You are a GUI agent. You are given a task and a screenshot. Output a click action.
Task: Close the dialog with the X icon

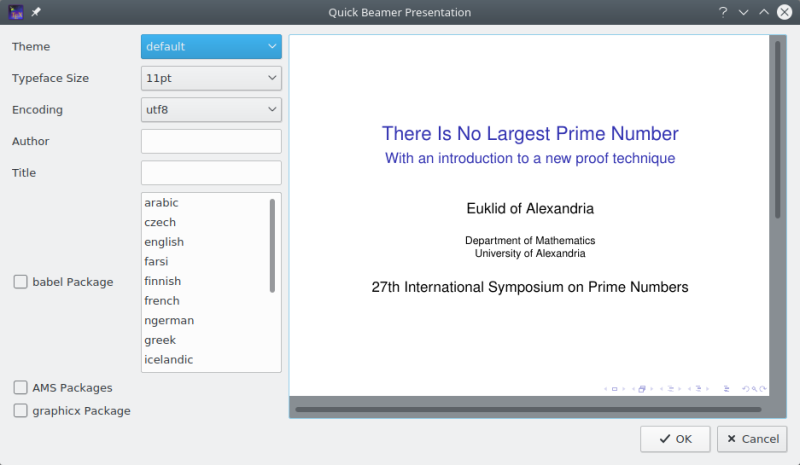pos(785,12)
